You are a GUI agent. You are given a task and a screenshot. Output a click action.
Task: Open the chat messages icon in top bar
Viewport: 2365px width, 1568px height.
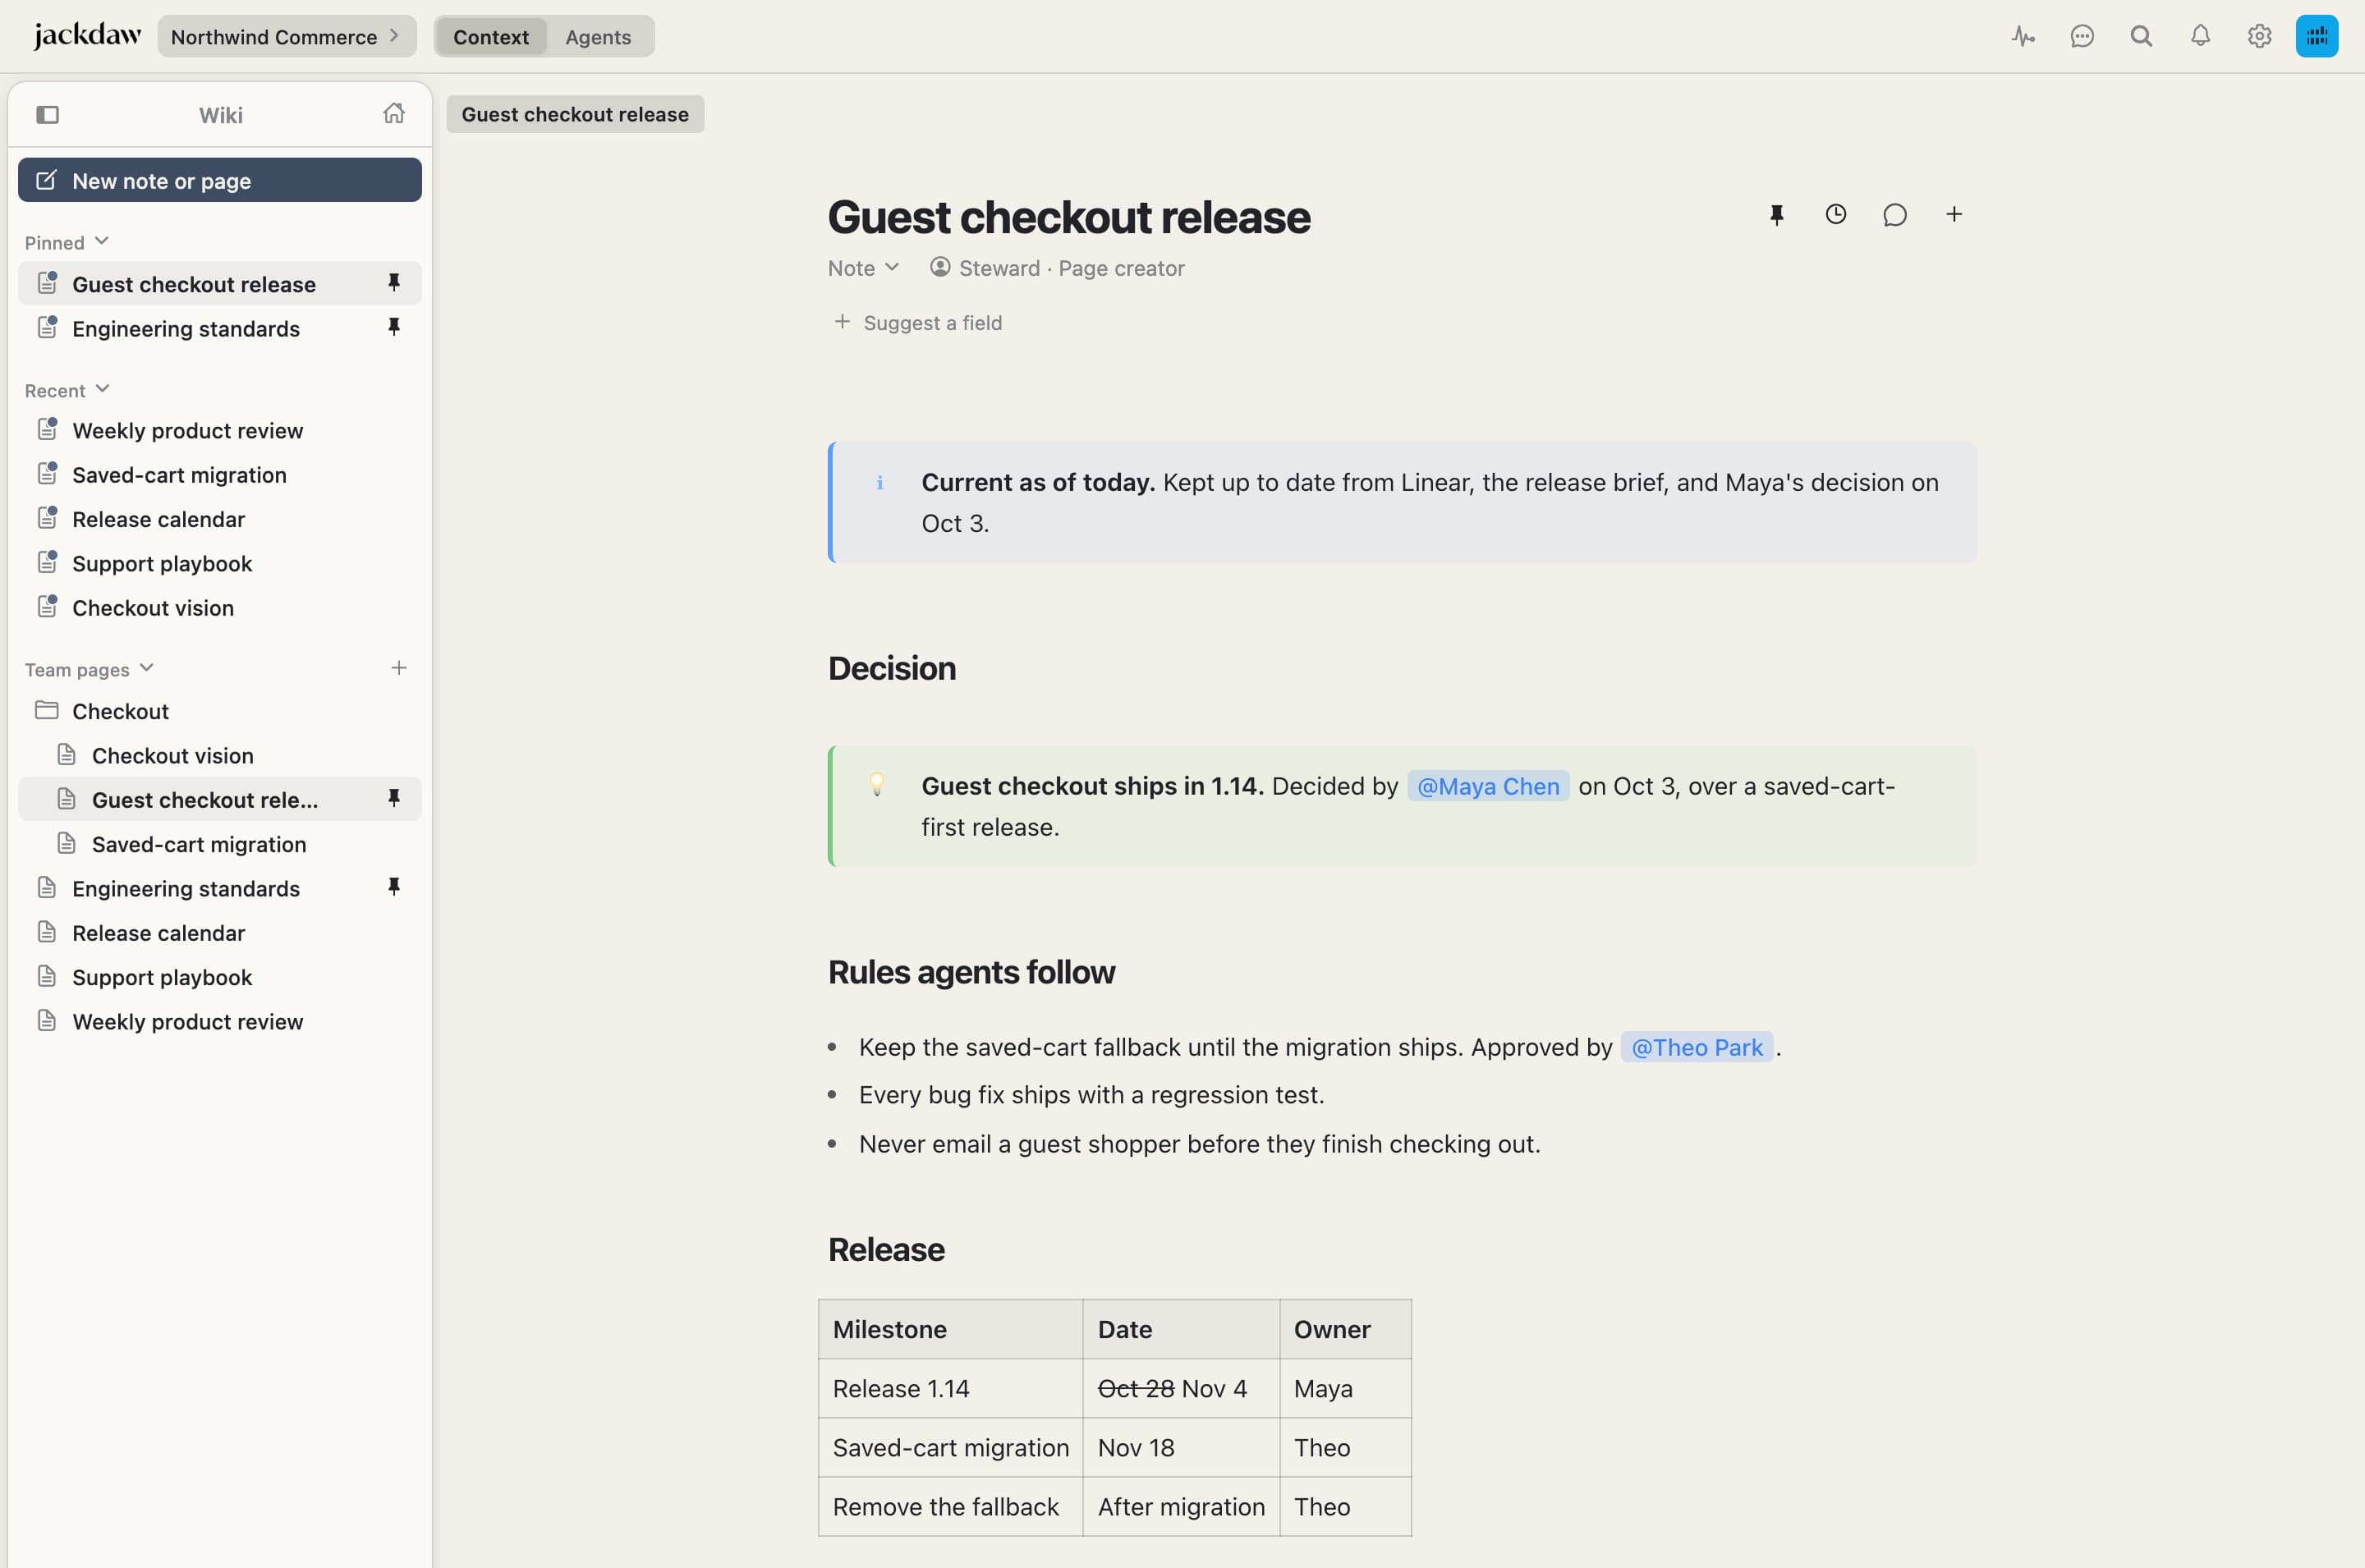[x=2082, y=37]
